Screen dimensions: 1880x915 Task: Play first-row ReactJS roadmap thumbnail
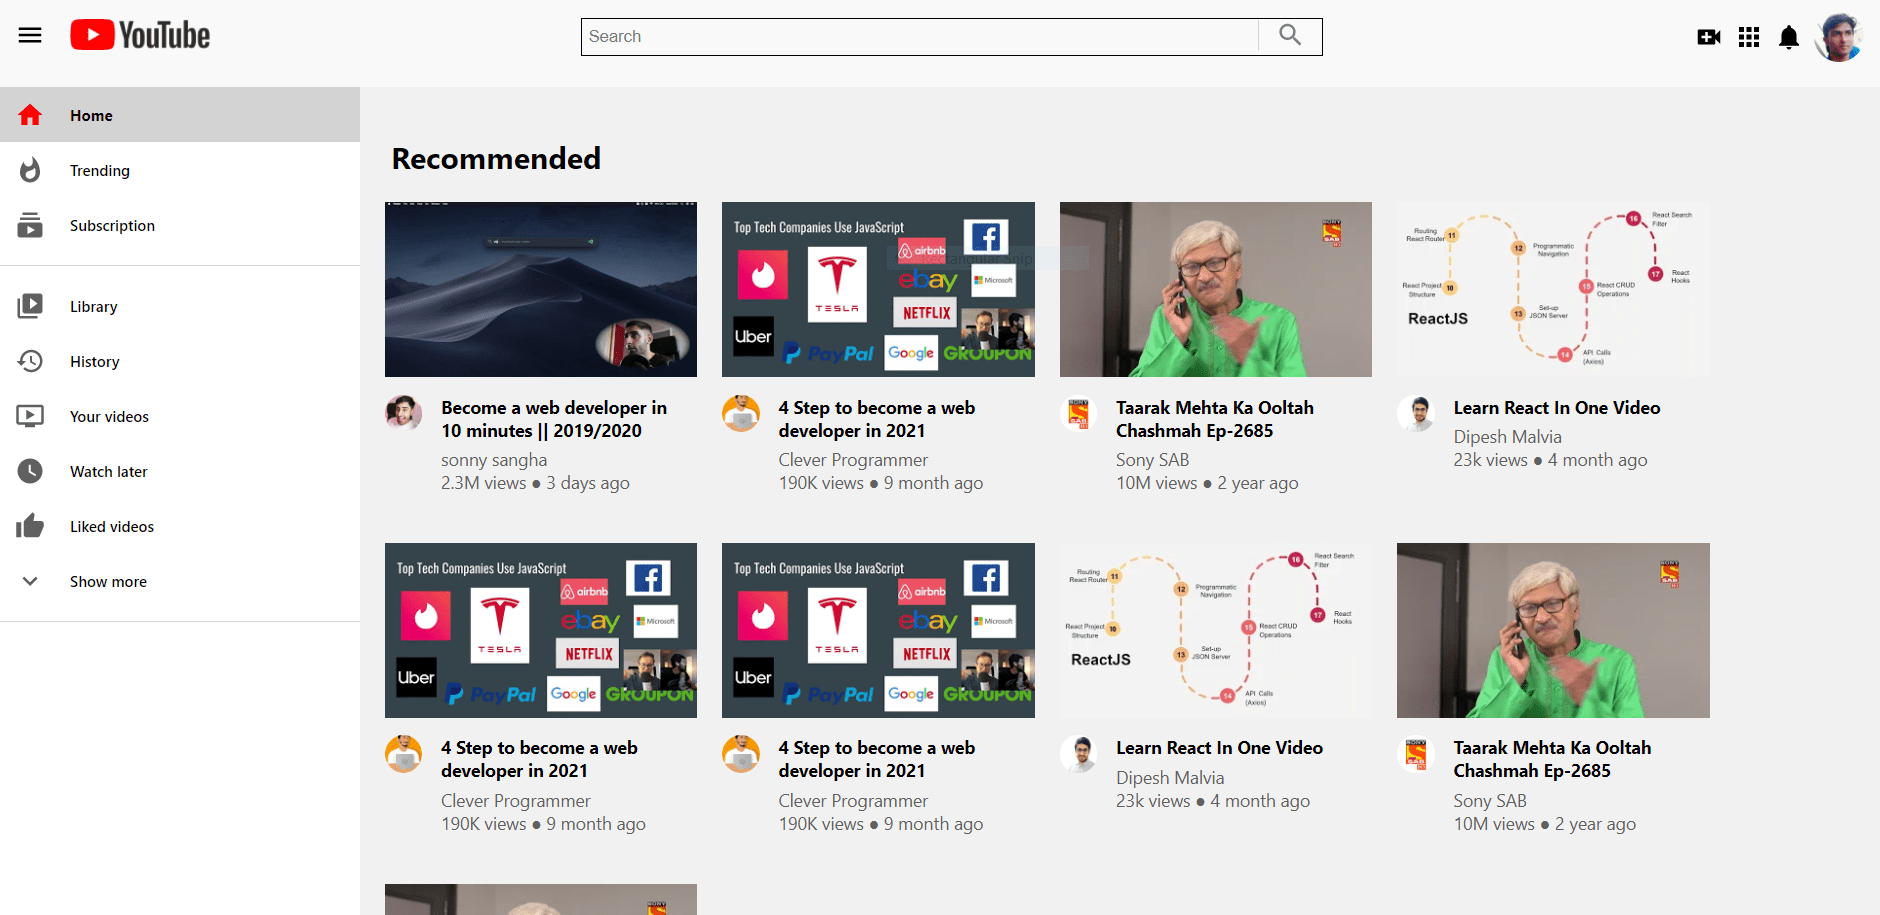point(1553,289)
